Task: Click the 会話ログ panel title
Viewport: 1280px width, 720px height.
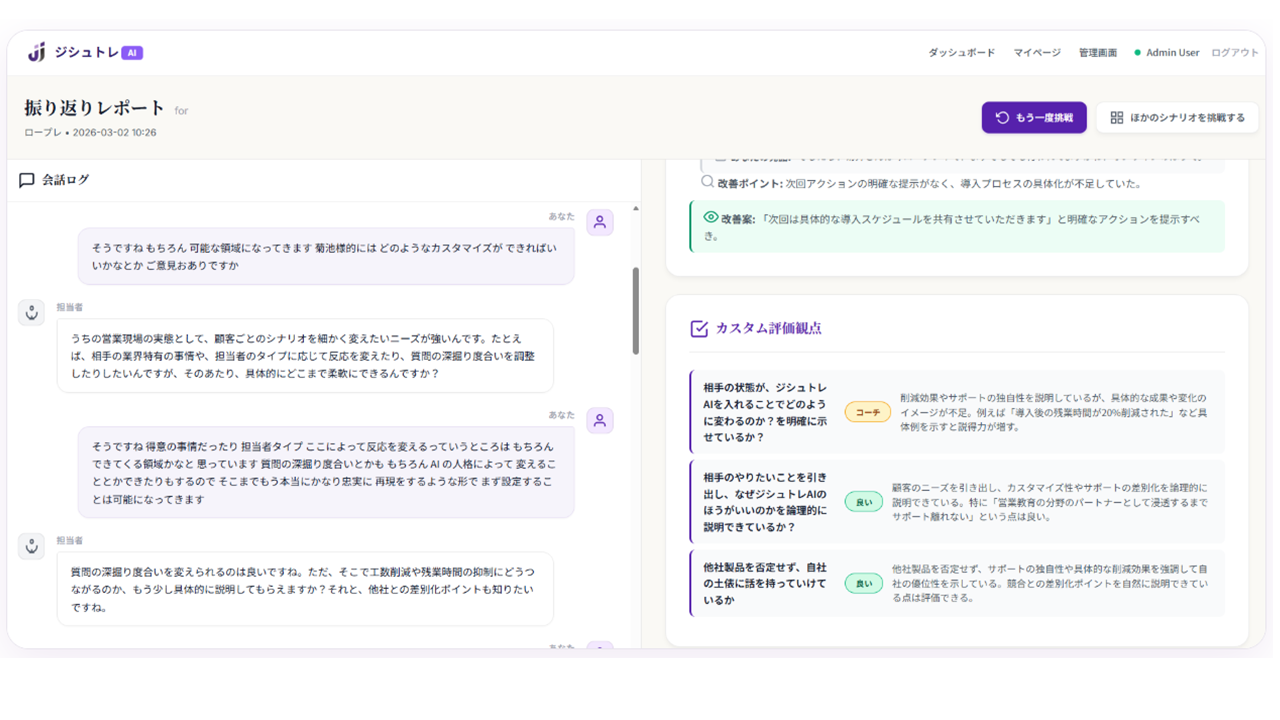Action: pyautogui.click(x=66, y=180)
